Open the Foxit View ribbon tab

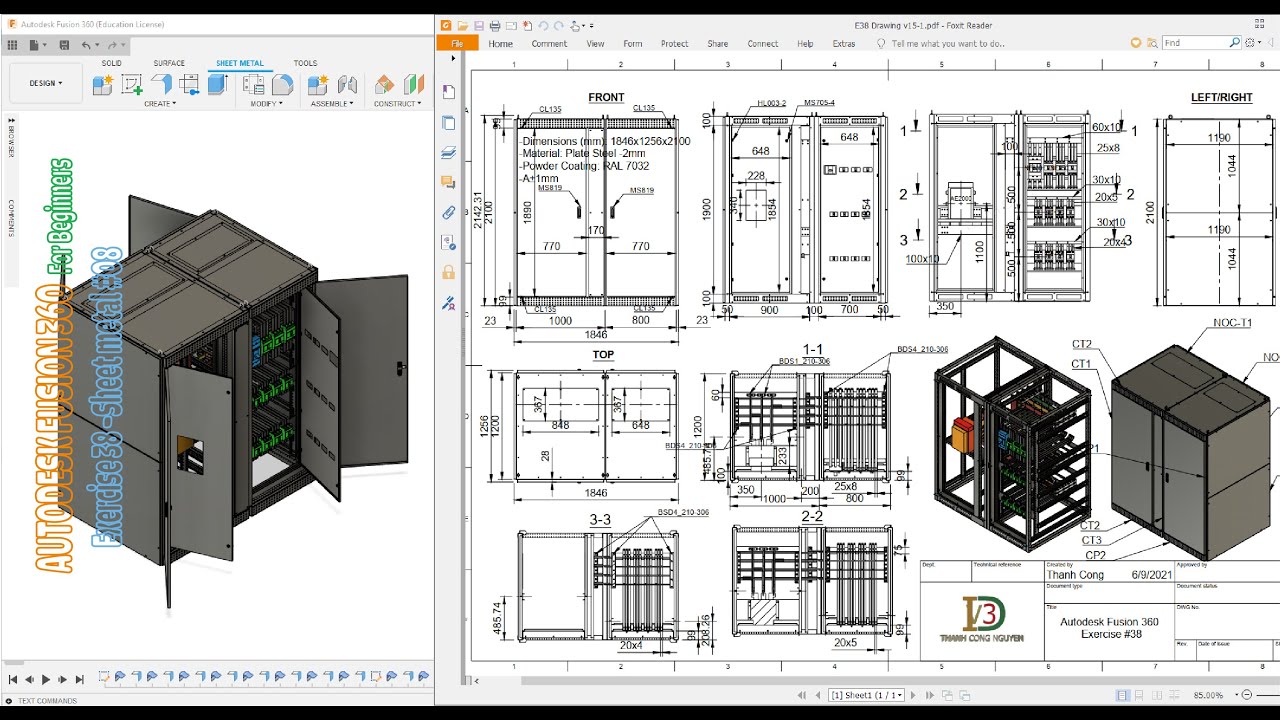[x=595, y=43]
